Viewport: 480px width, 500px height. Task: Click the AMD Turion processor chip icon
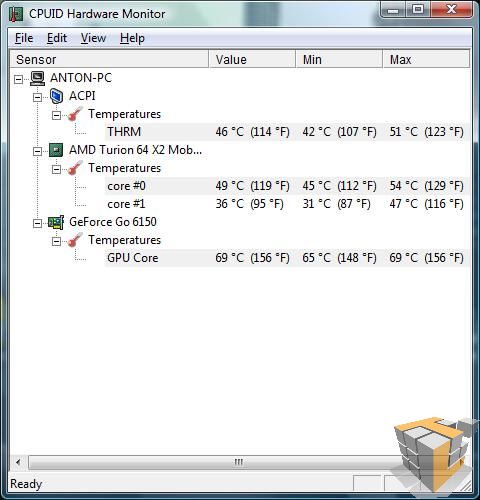56,150
